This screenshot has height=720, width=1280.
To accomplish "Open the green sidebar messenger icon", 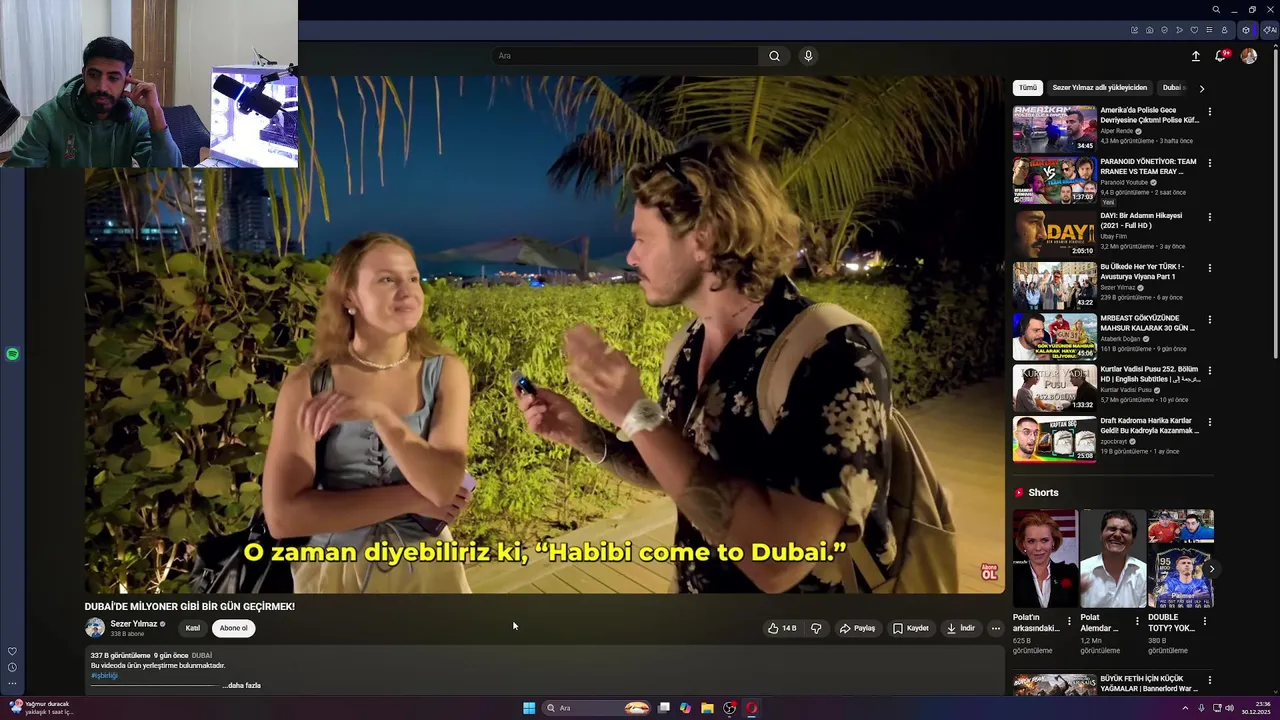I will 12,354.
